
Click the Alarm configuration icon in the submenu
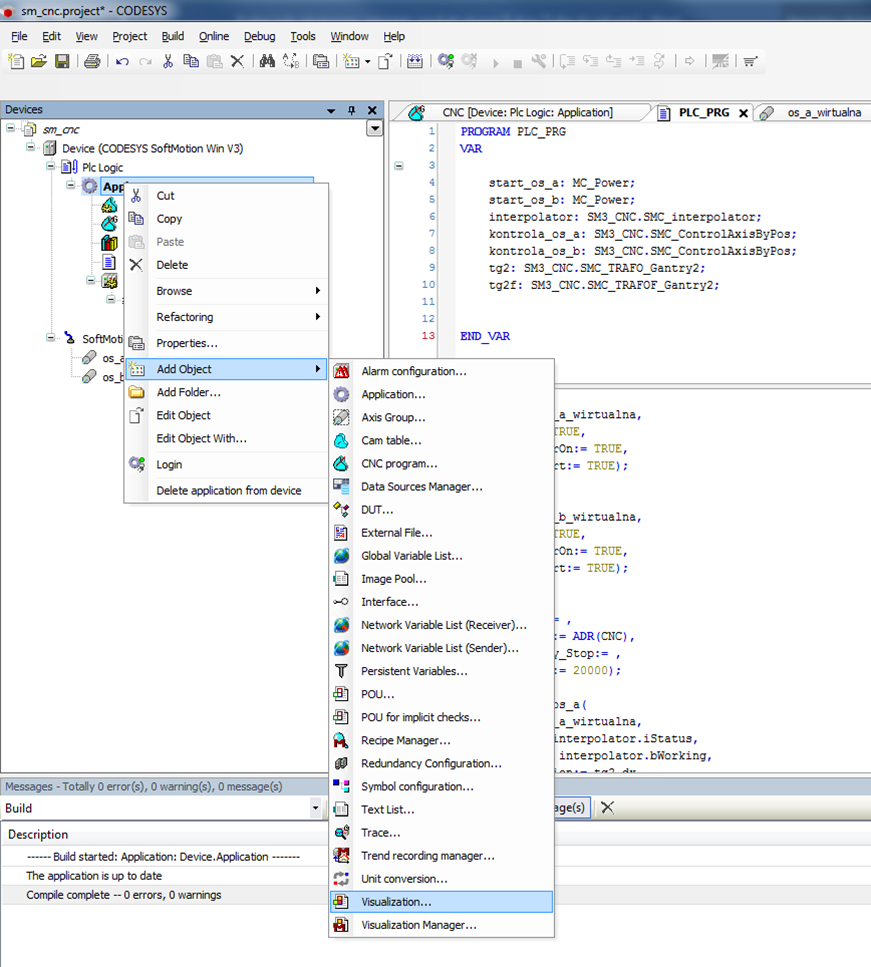pyautogui.click(x=341, y=371)
